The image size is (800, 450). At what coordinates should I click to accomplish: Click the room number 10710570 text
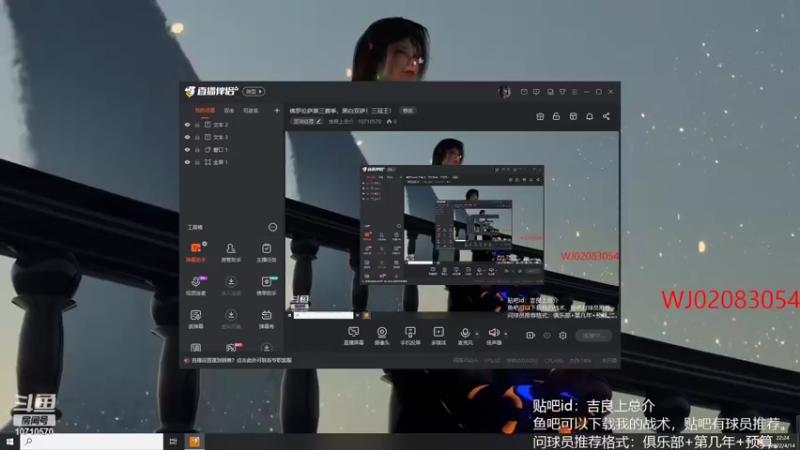point(369,121)
